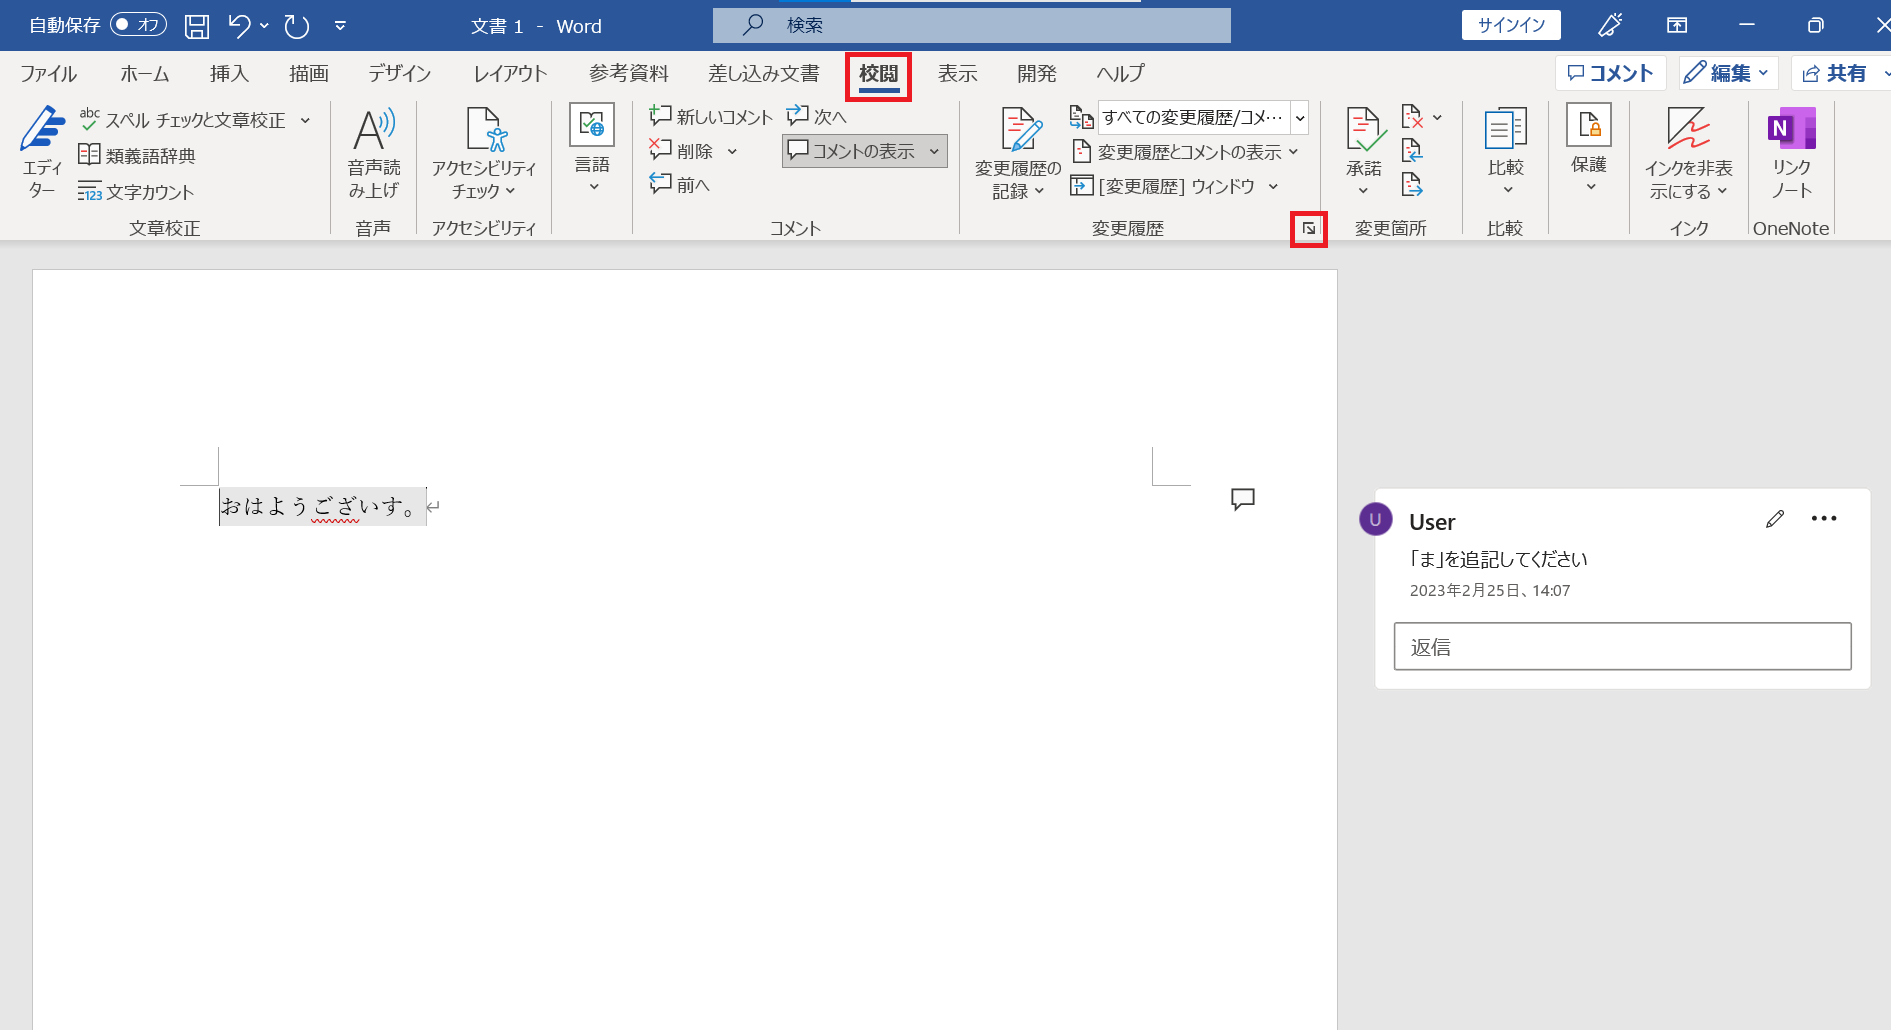Go to next comment 次へ

point(817,117)
